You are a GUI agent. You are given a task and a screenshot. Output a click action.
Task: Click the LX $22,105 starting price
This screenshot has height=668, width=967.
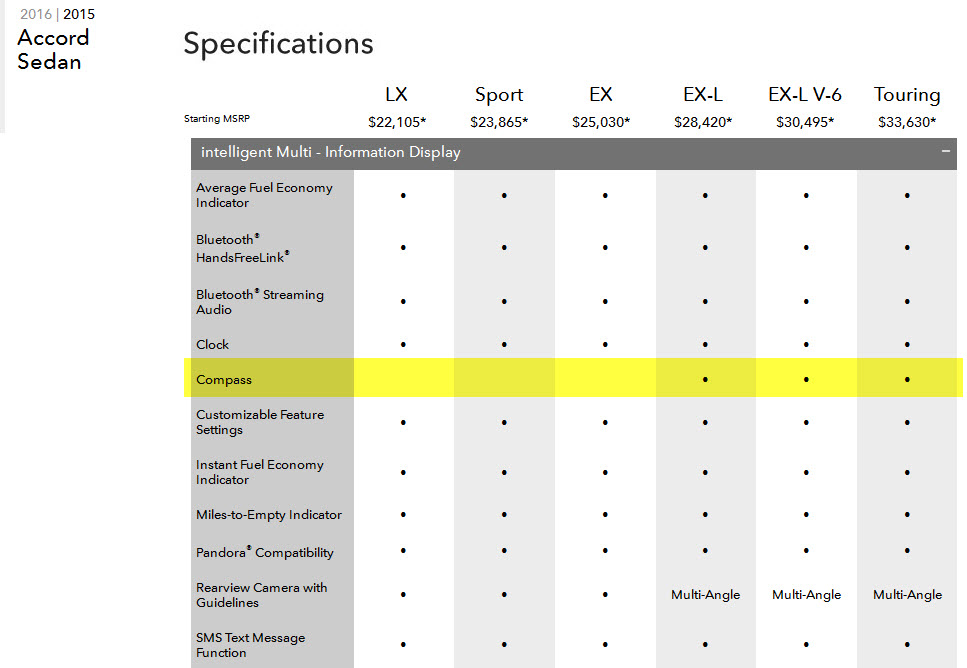[397, 122]
